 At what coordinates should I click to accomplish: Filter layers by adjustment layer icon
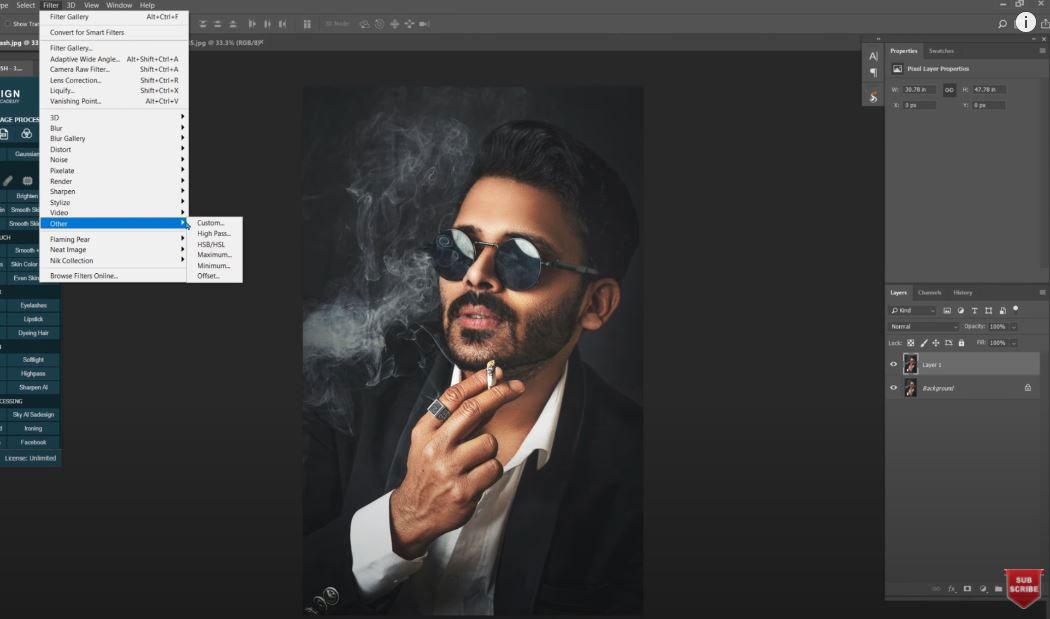coord(961,311)
